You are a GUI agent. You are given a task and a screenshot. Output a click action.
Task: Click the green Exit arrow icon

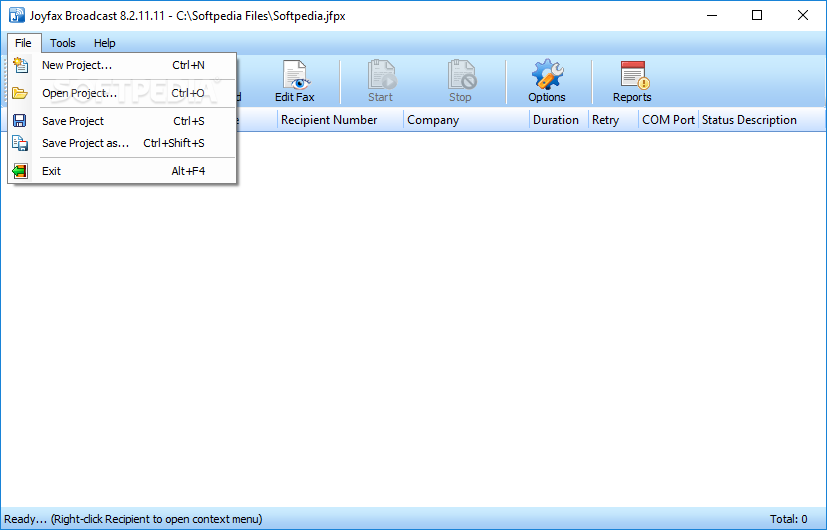[x=20, y=171]
